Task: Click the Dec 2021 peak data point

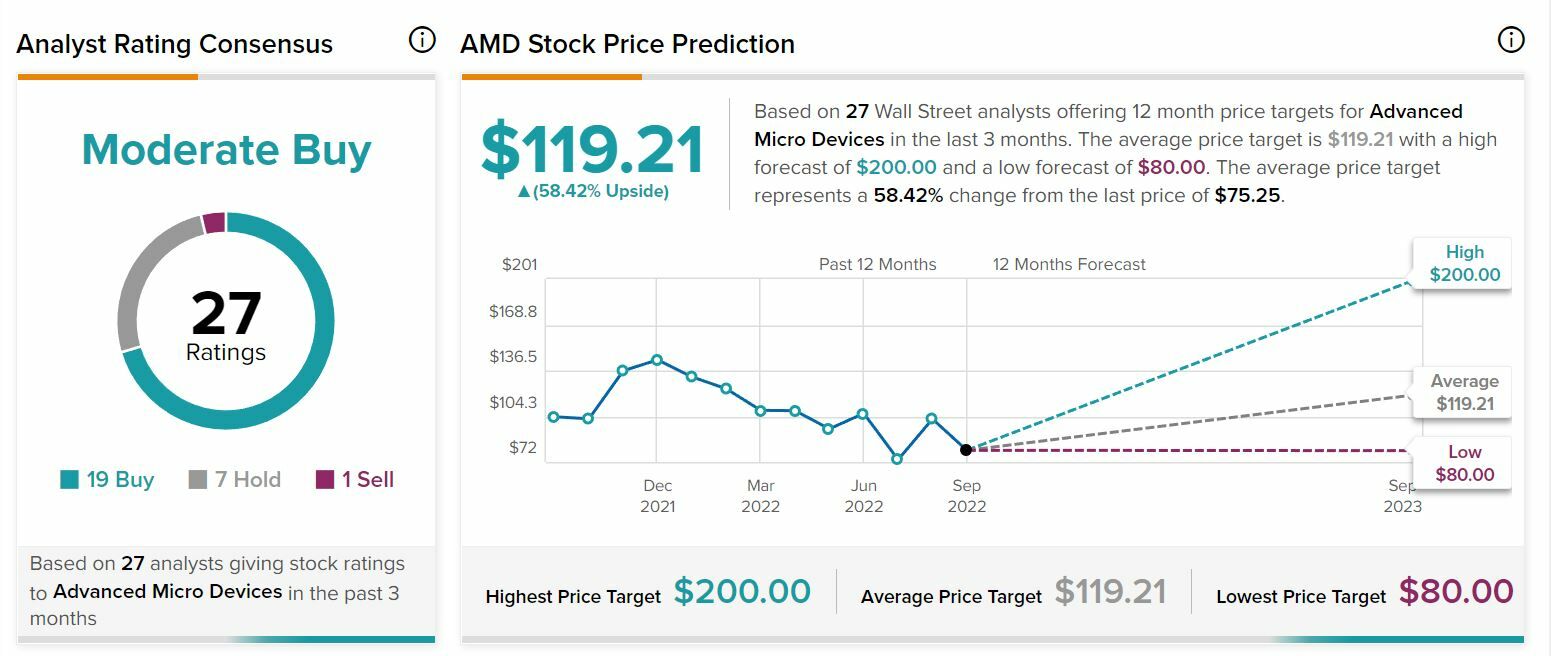Action: pyautogui.click(x=657, y=360)
